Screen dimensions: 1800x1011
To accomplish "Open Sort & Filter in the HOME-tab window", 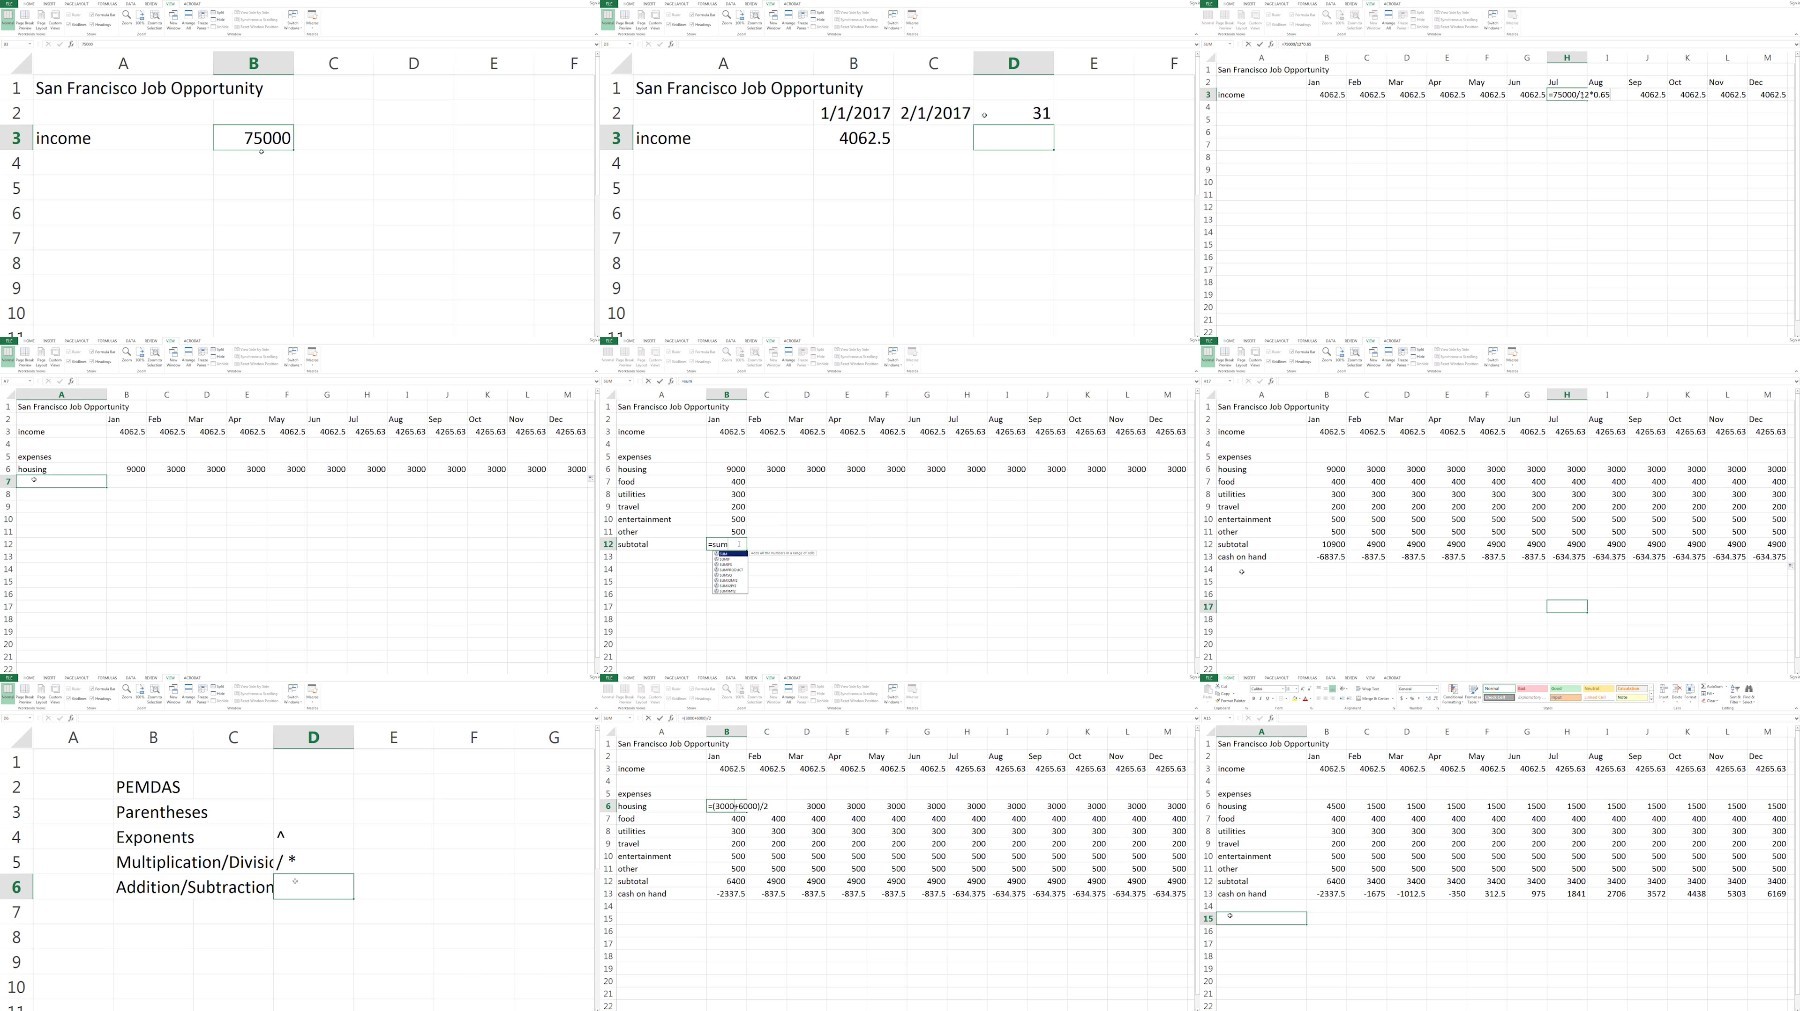I will coord(1735,694).
